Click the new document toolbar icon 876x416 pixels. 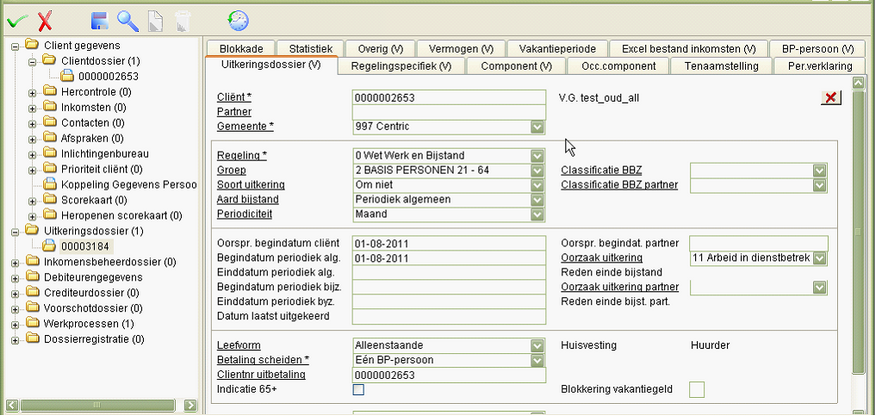point(155,21)
